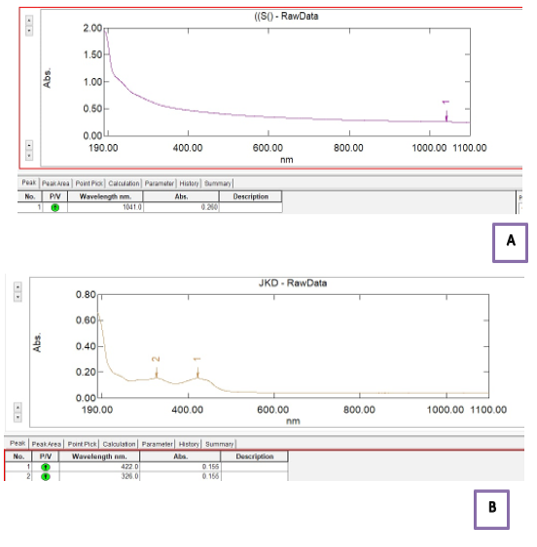This screenshot has width=537, height=547.
Task: Click P/V column header in JKD peak table
Action: 45,457
